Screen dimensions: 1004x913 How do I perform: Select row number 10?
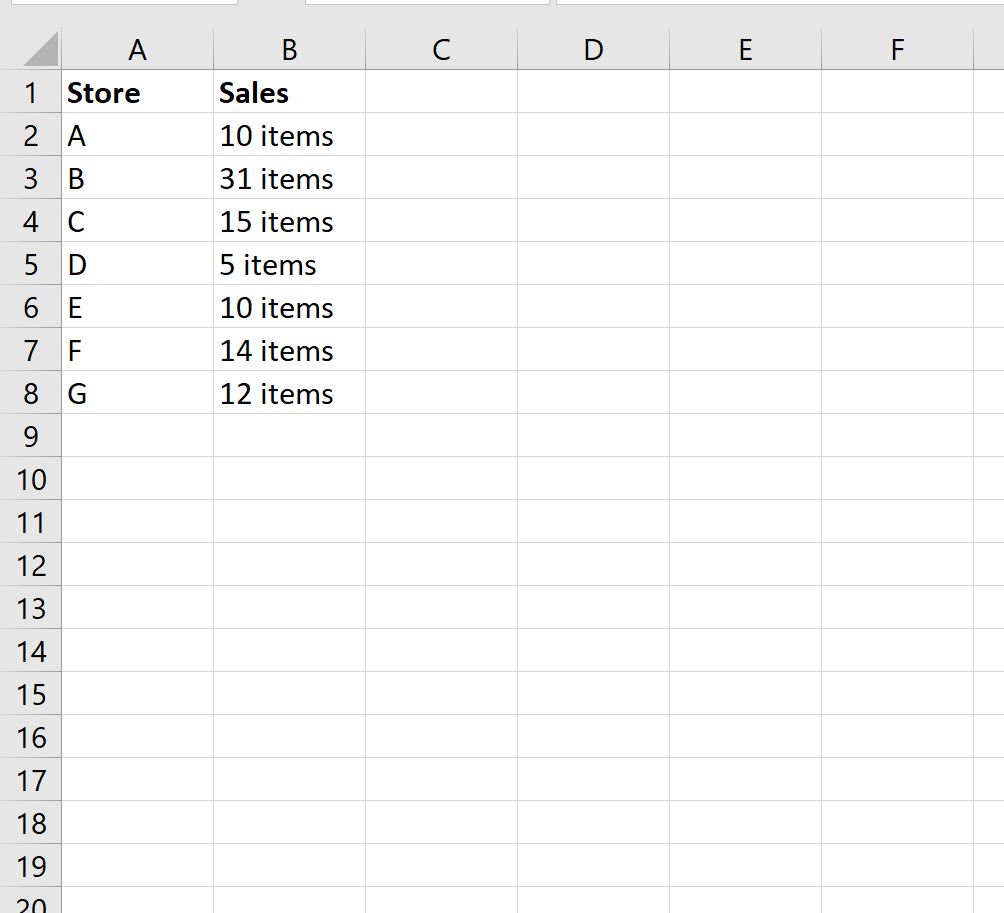coord(32,479)
